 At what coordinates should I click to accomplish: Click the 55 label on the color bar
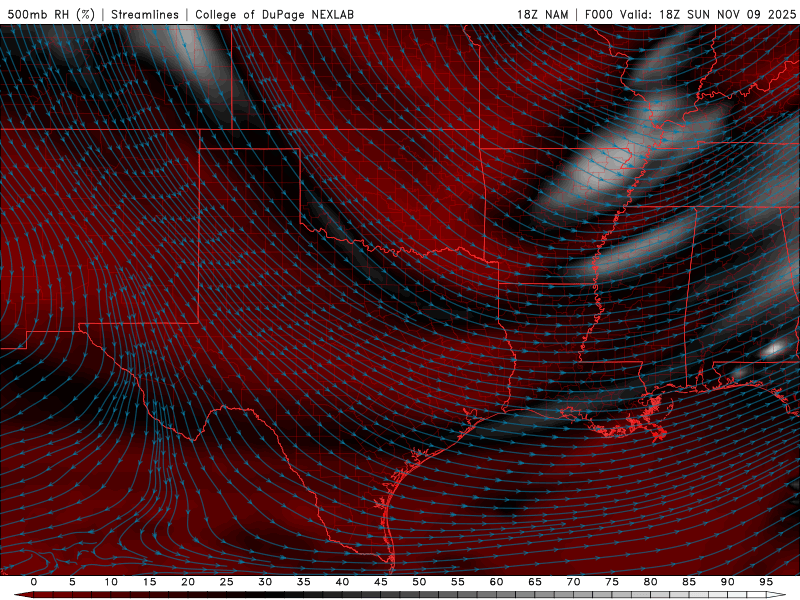[458, 582]
